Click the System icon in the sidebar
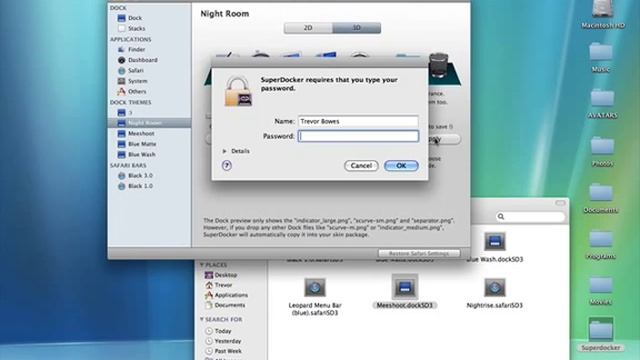The width and height of the screenshot is (640, 360). (121, 81)
